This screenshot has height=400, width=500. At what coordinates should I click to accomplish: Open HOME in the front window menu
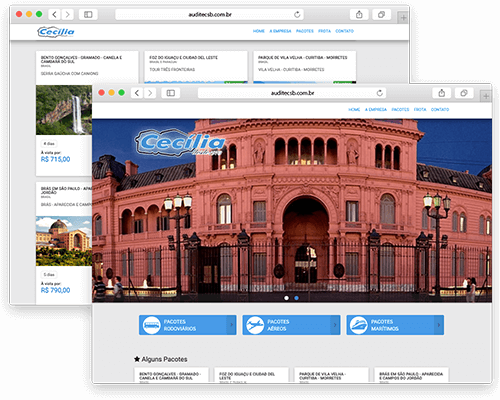tap(354, 109)
